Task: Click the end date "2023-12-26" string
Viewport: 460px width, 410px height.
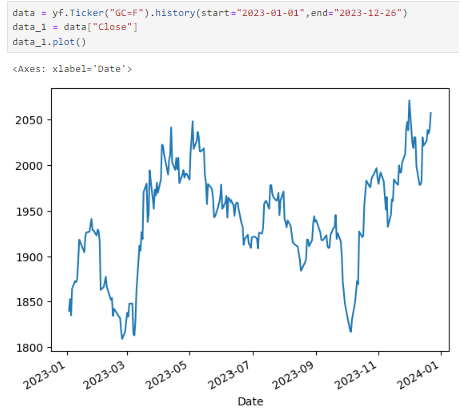Action: [x=368, y=13]
